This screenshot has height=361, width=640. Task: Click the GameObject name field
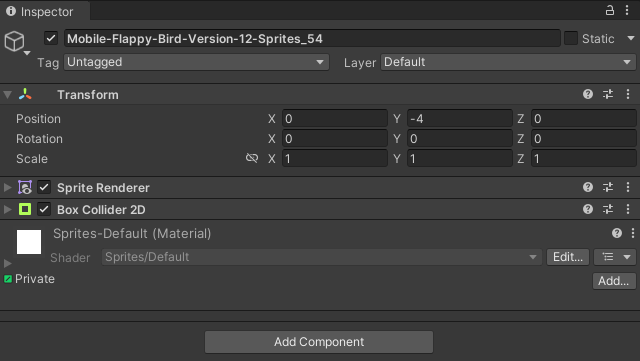coord(312,38)
